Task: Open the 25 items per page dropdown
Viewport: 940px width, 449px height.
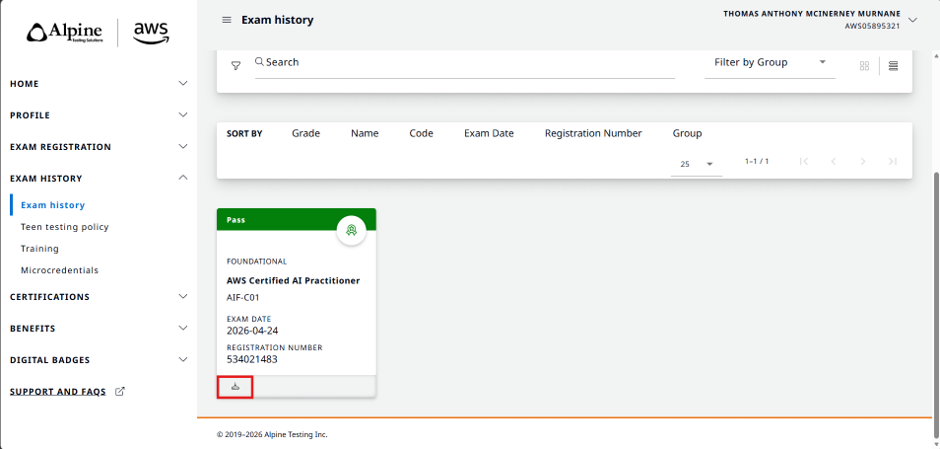Action: click(x=696, y=164)
